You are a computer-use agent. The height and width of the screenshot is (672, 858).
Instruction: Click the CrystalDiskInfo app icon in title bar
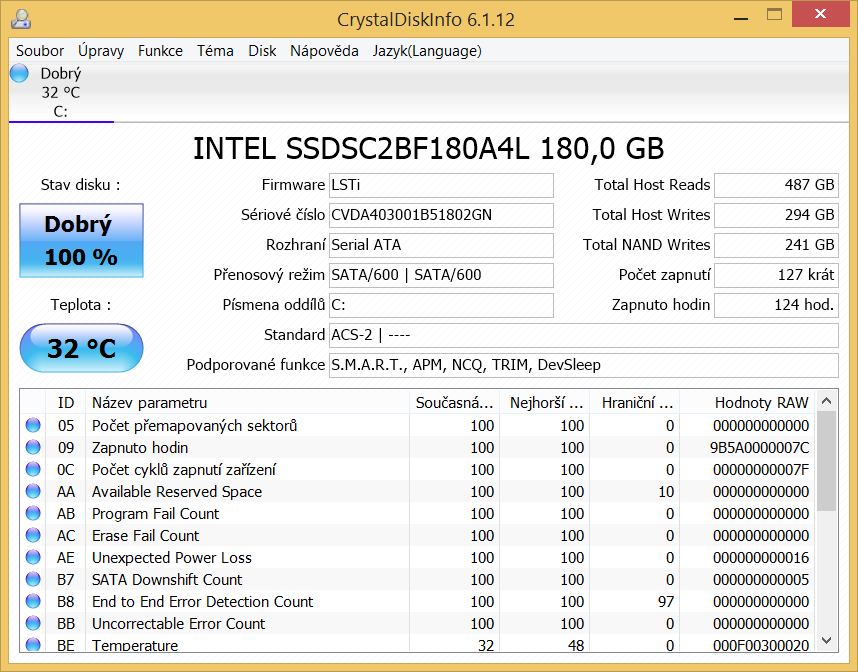20,18
